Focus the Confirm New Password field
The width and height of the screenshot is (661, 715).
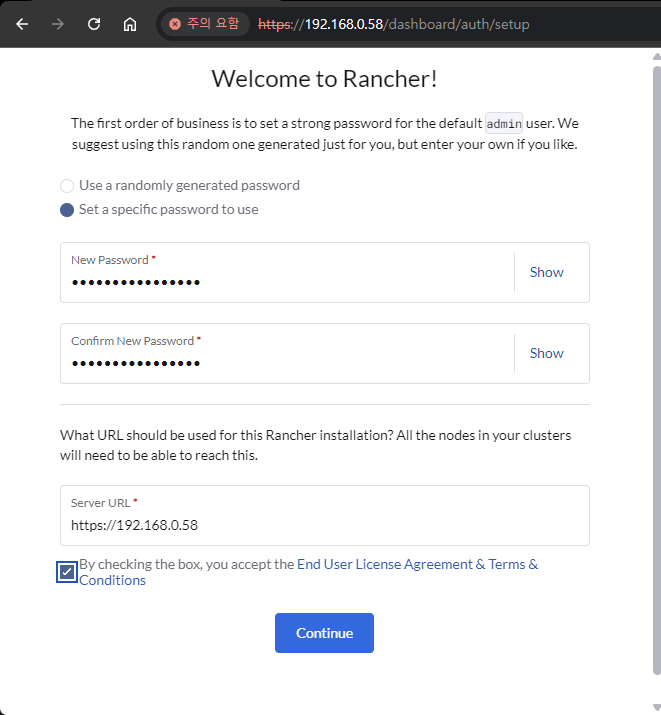(285, 363)
